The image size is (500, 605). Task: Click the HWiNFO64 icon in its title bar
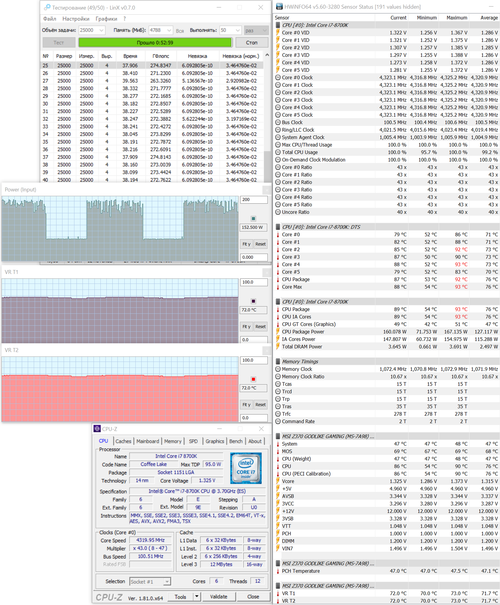coord(279,7)
